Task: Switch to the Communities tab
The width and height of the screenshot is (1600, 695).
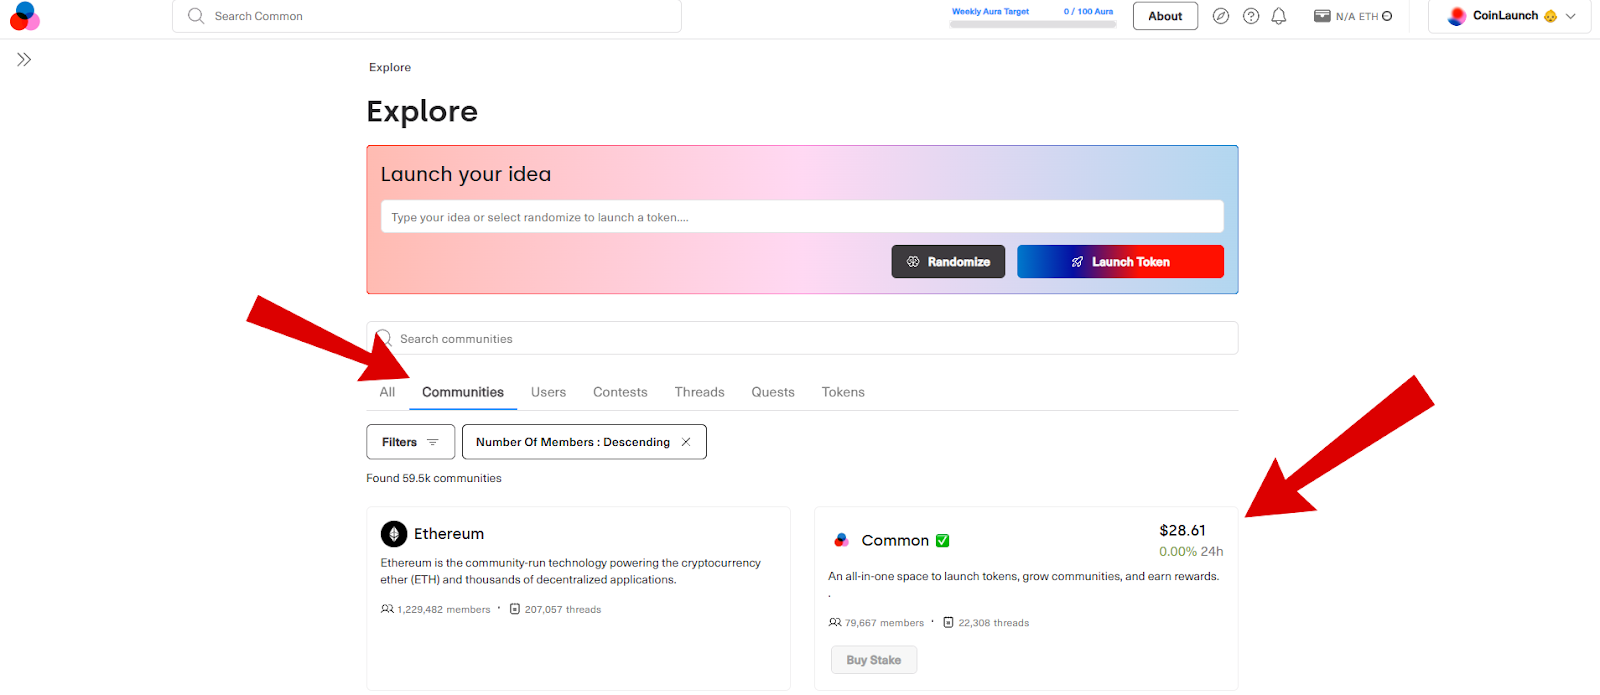Action: (x=463, y=392)
